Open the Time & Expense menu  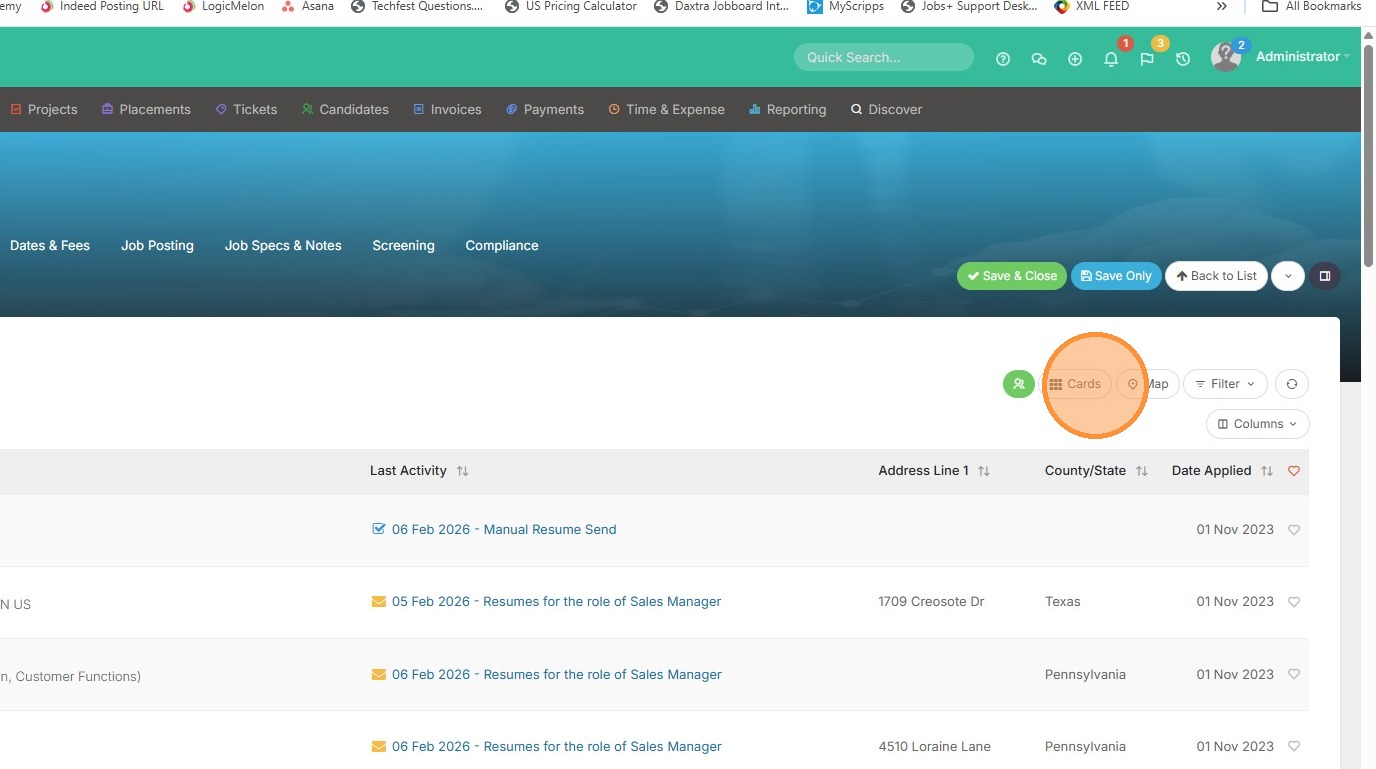tap(666, 109)
